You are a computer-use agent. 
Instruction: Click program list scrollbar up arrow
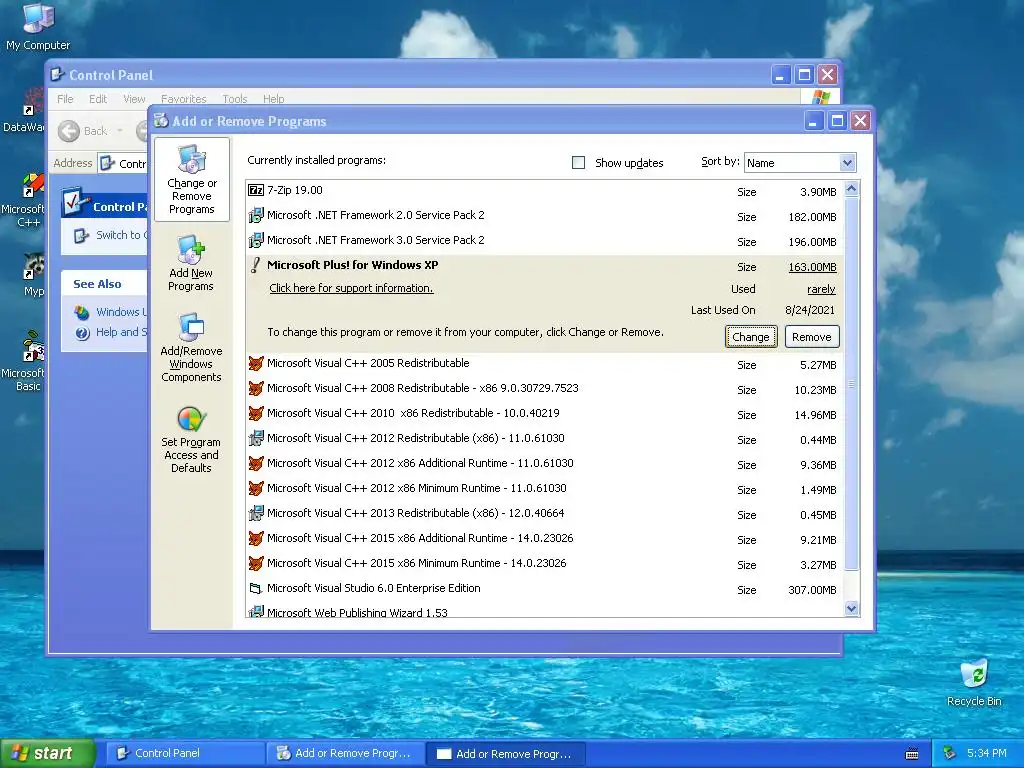pos(852,189)
